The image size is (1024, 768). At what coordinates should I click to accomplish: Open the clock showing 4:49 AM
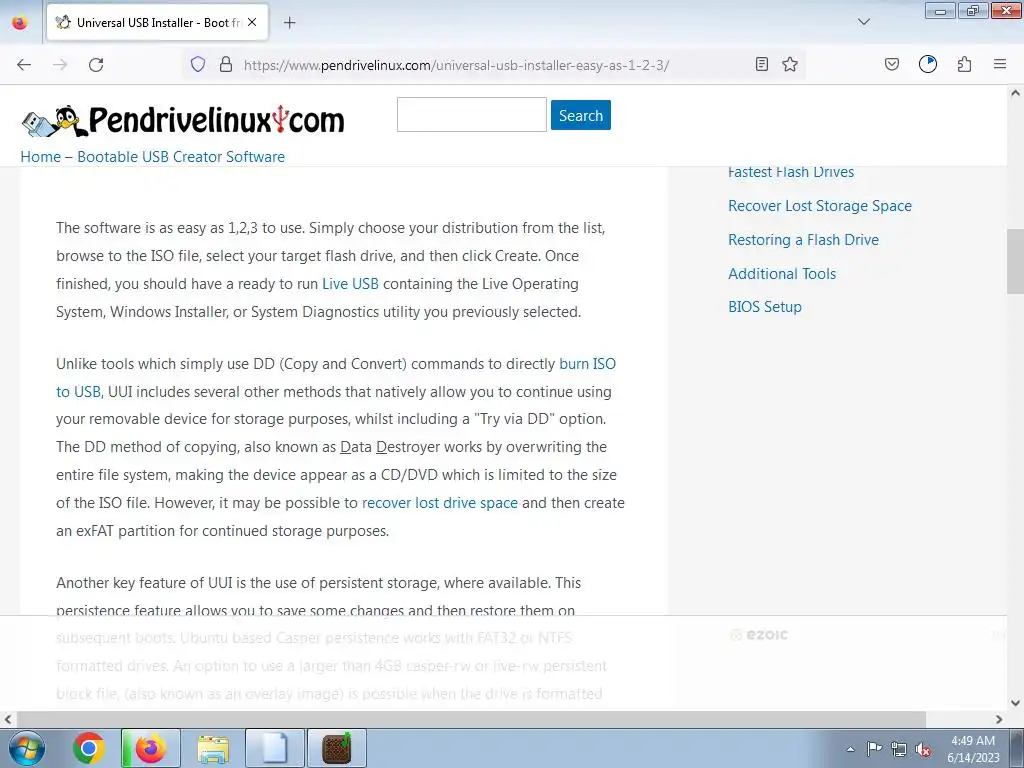(973, 749)
